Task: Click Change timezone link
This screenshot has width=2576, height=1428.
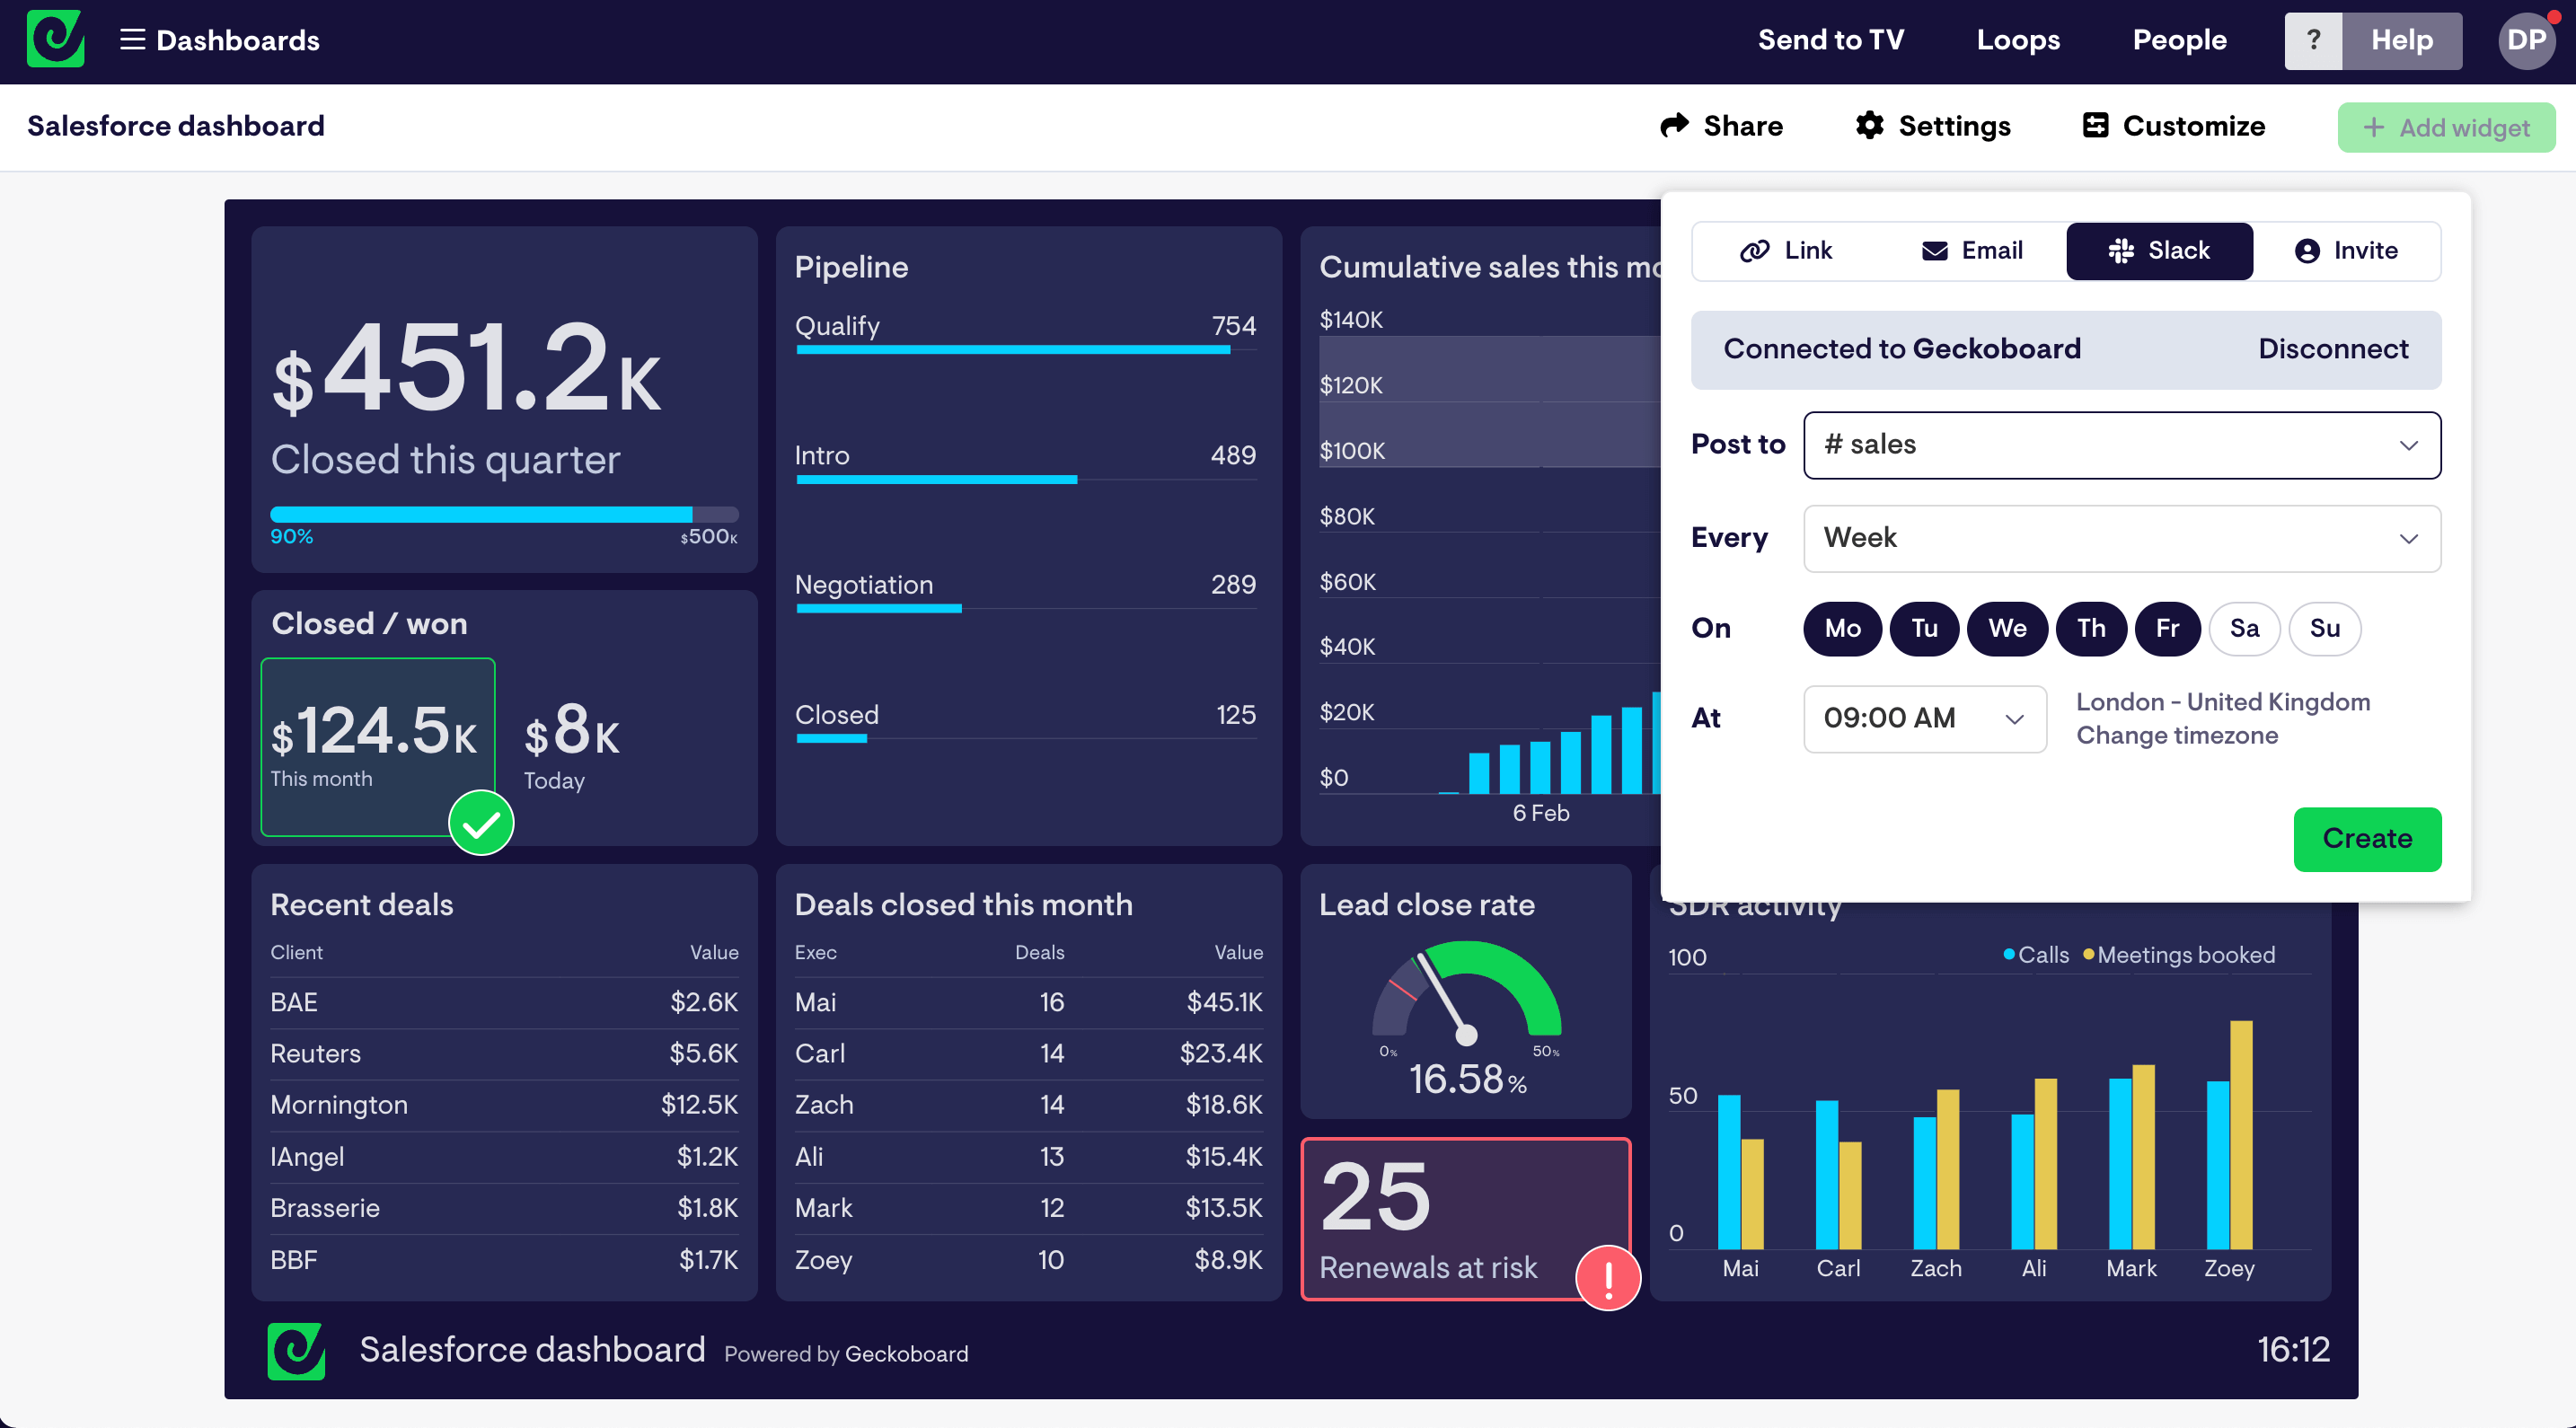Action: point(2177,735)
